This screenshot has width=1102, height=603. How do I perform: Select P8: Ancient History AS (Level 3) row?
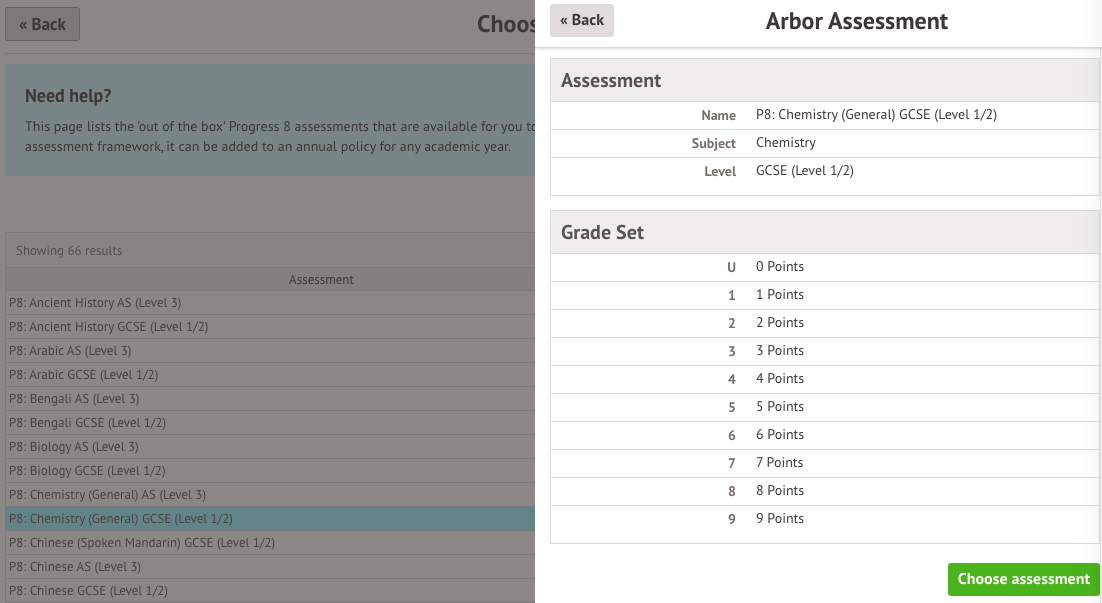tap(95, 303)
